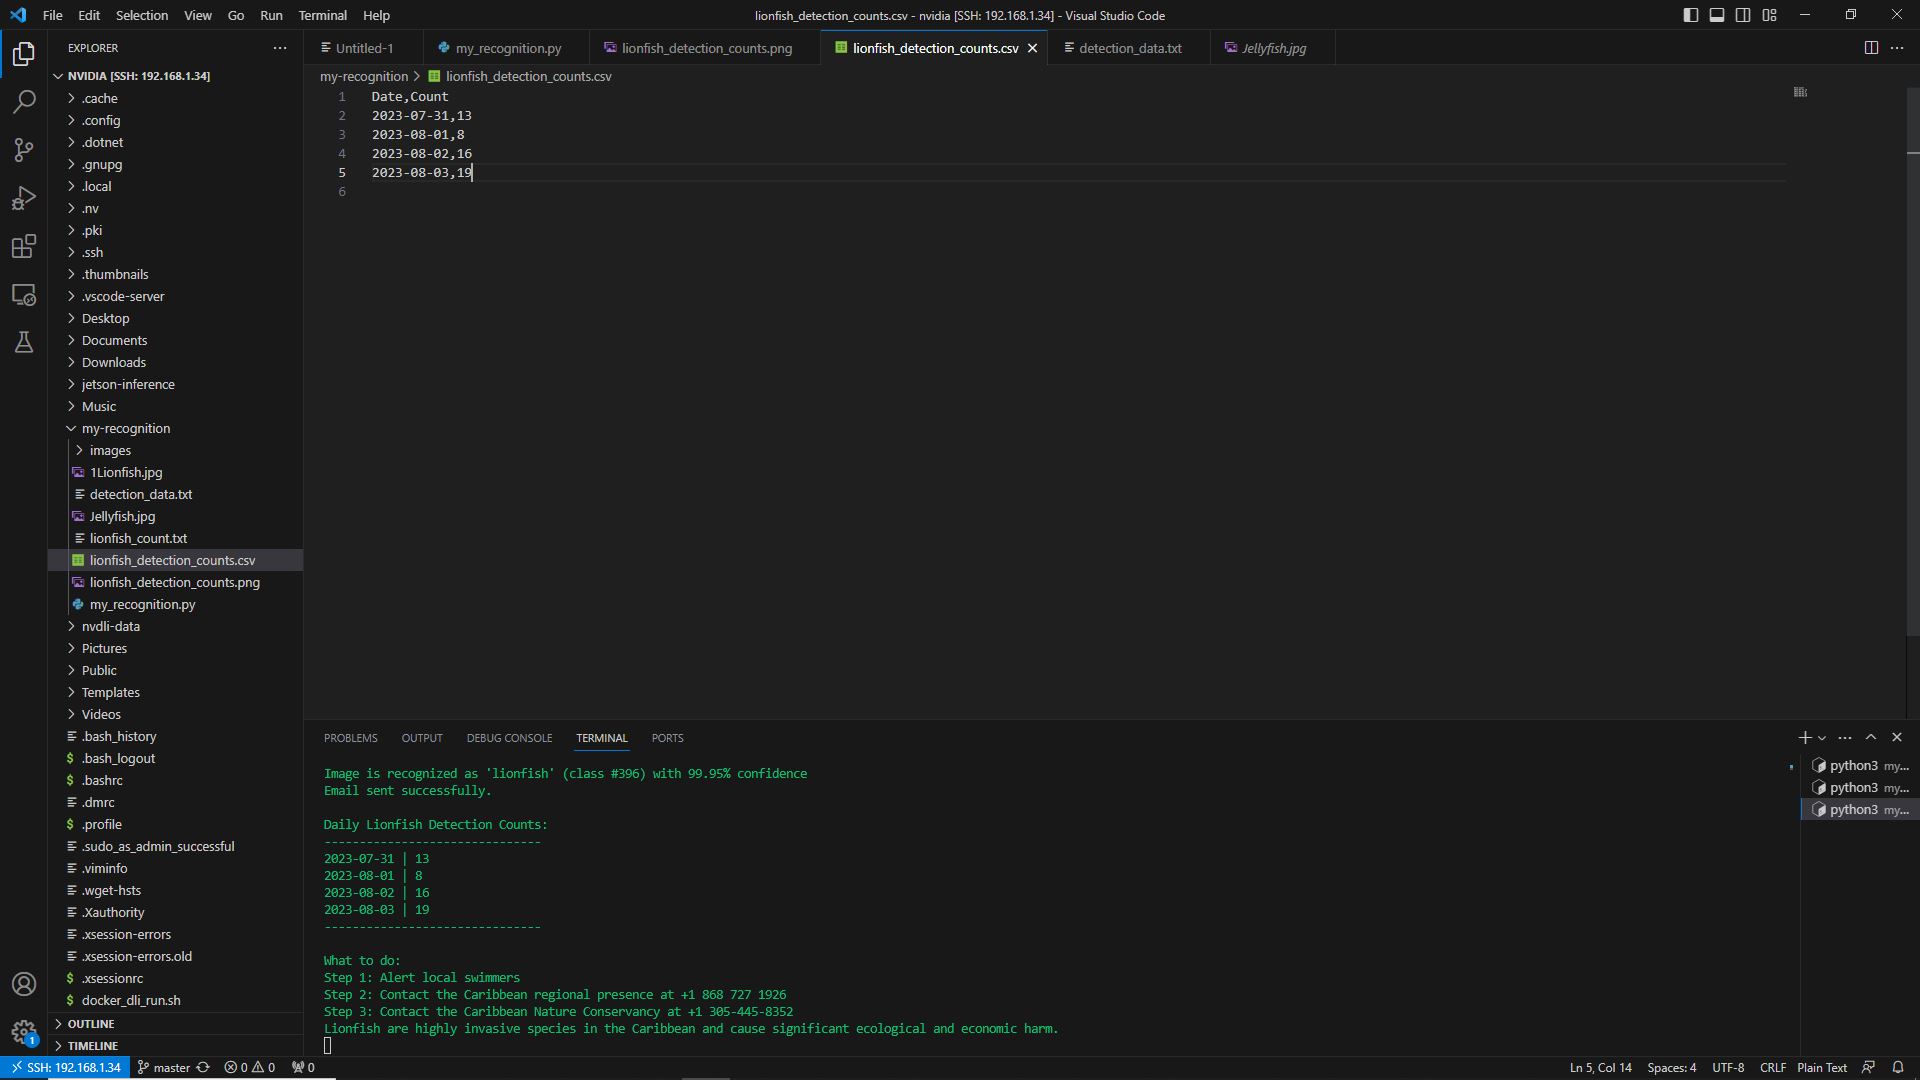Open lionfish_detection_counts.png in explorer
1920x1080 pixels.
175,582
